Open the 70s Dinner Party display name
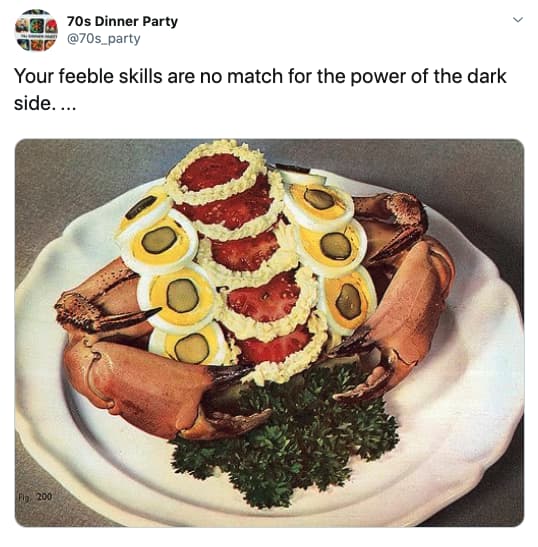This screenshot has width=538, height=547. (122, 22)
